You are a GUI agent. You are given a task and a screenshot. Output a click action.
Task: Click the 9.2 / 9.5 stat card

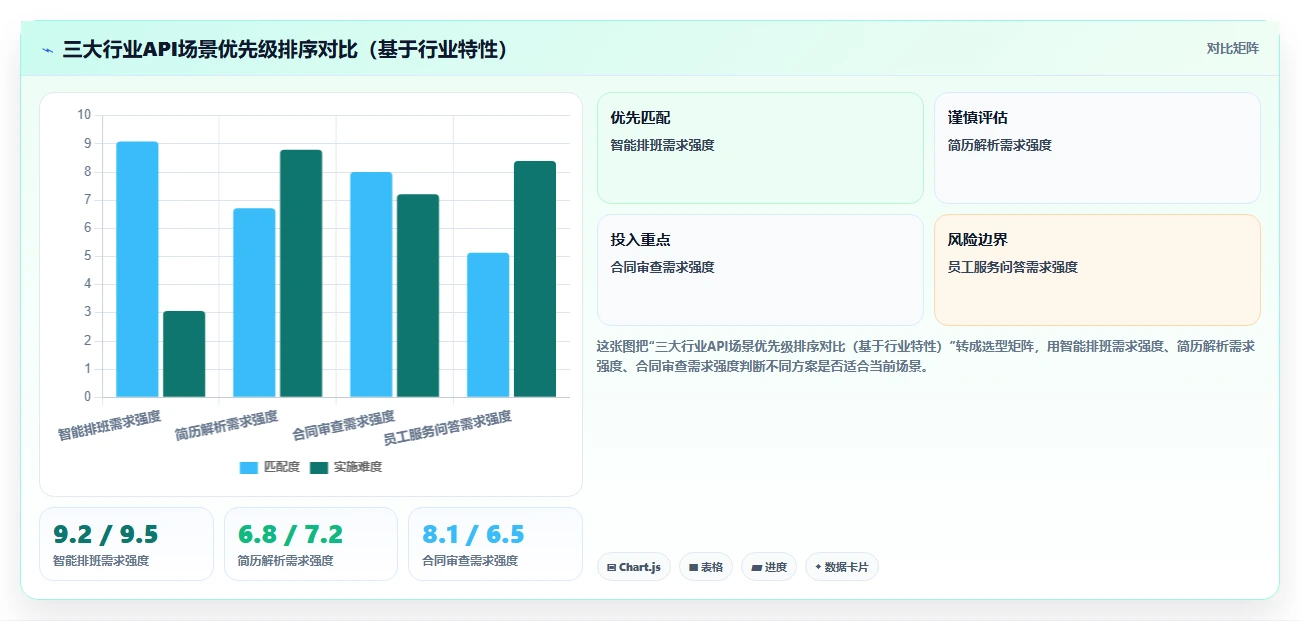coord(126,544)
